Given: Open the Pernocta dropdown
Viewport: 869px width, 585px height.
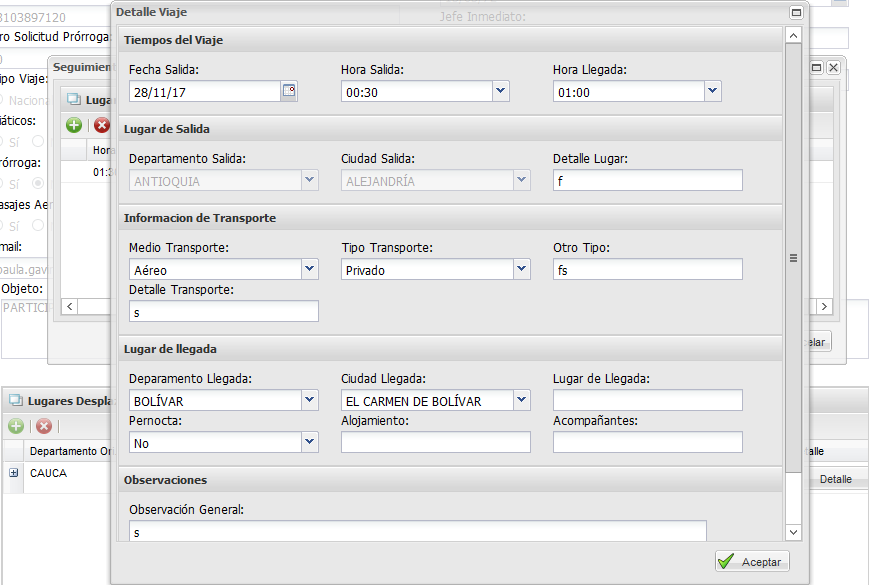Looking at the screenshot, I should (x=309, y=441).
